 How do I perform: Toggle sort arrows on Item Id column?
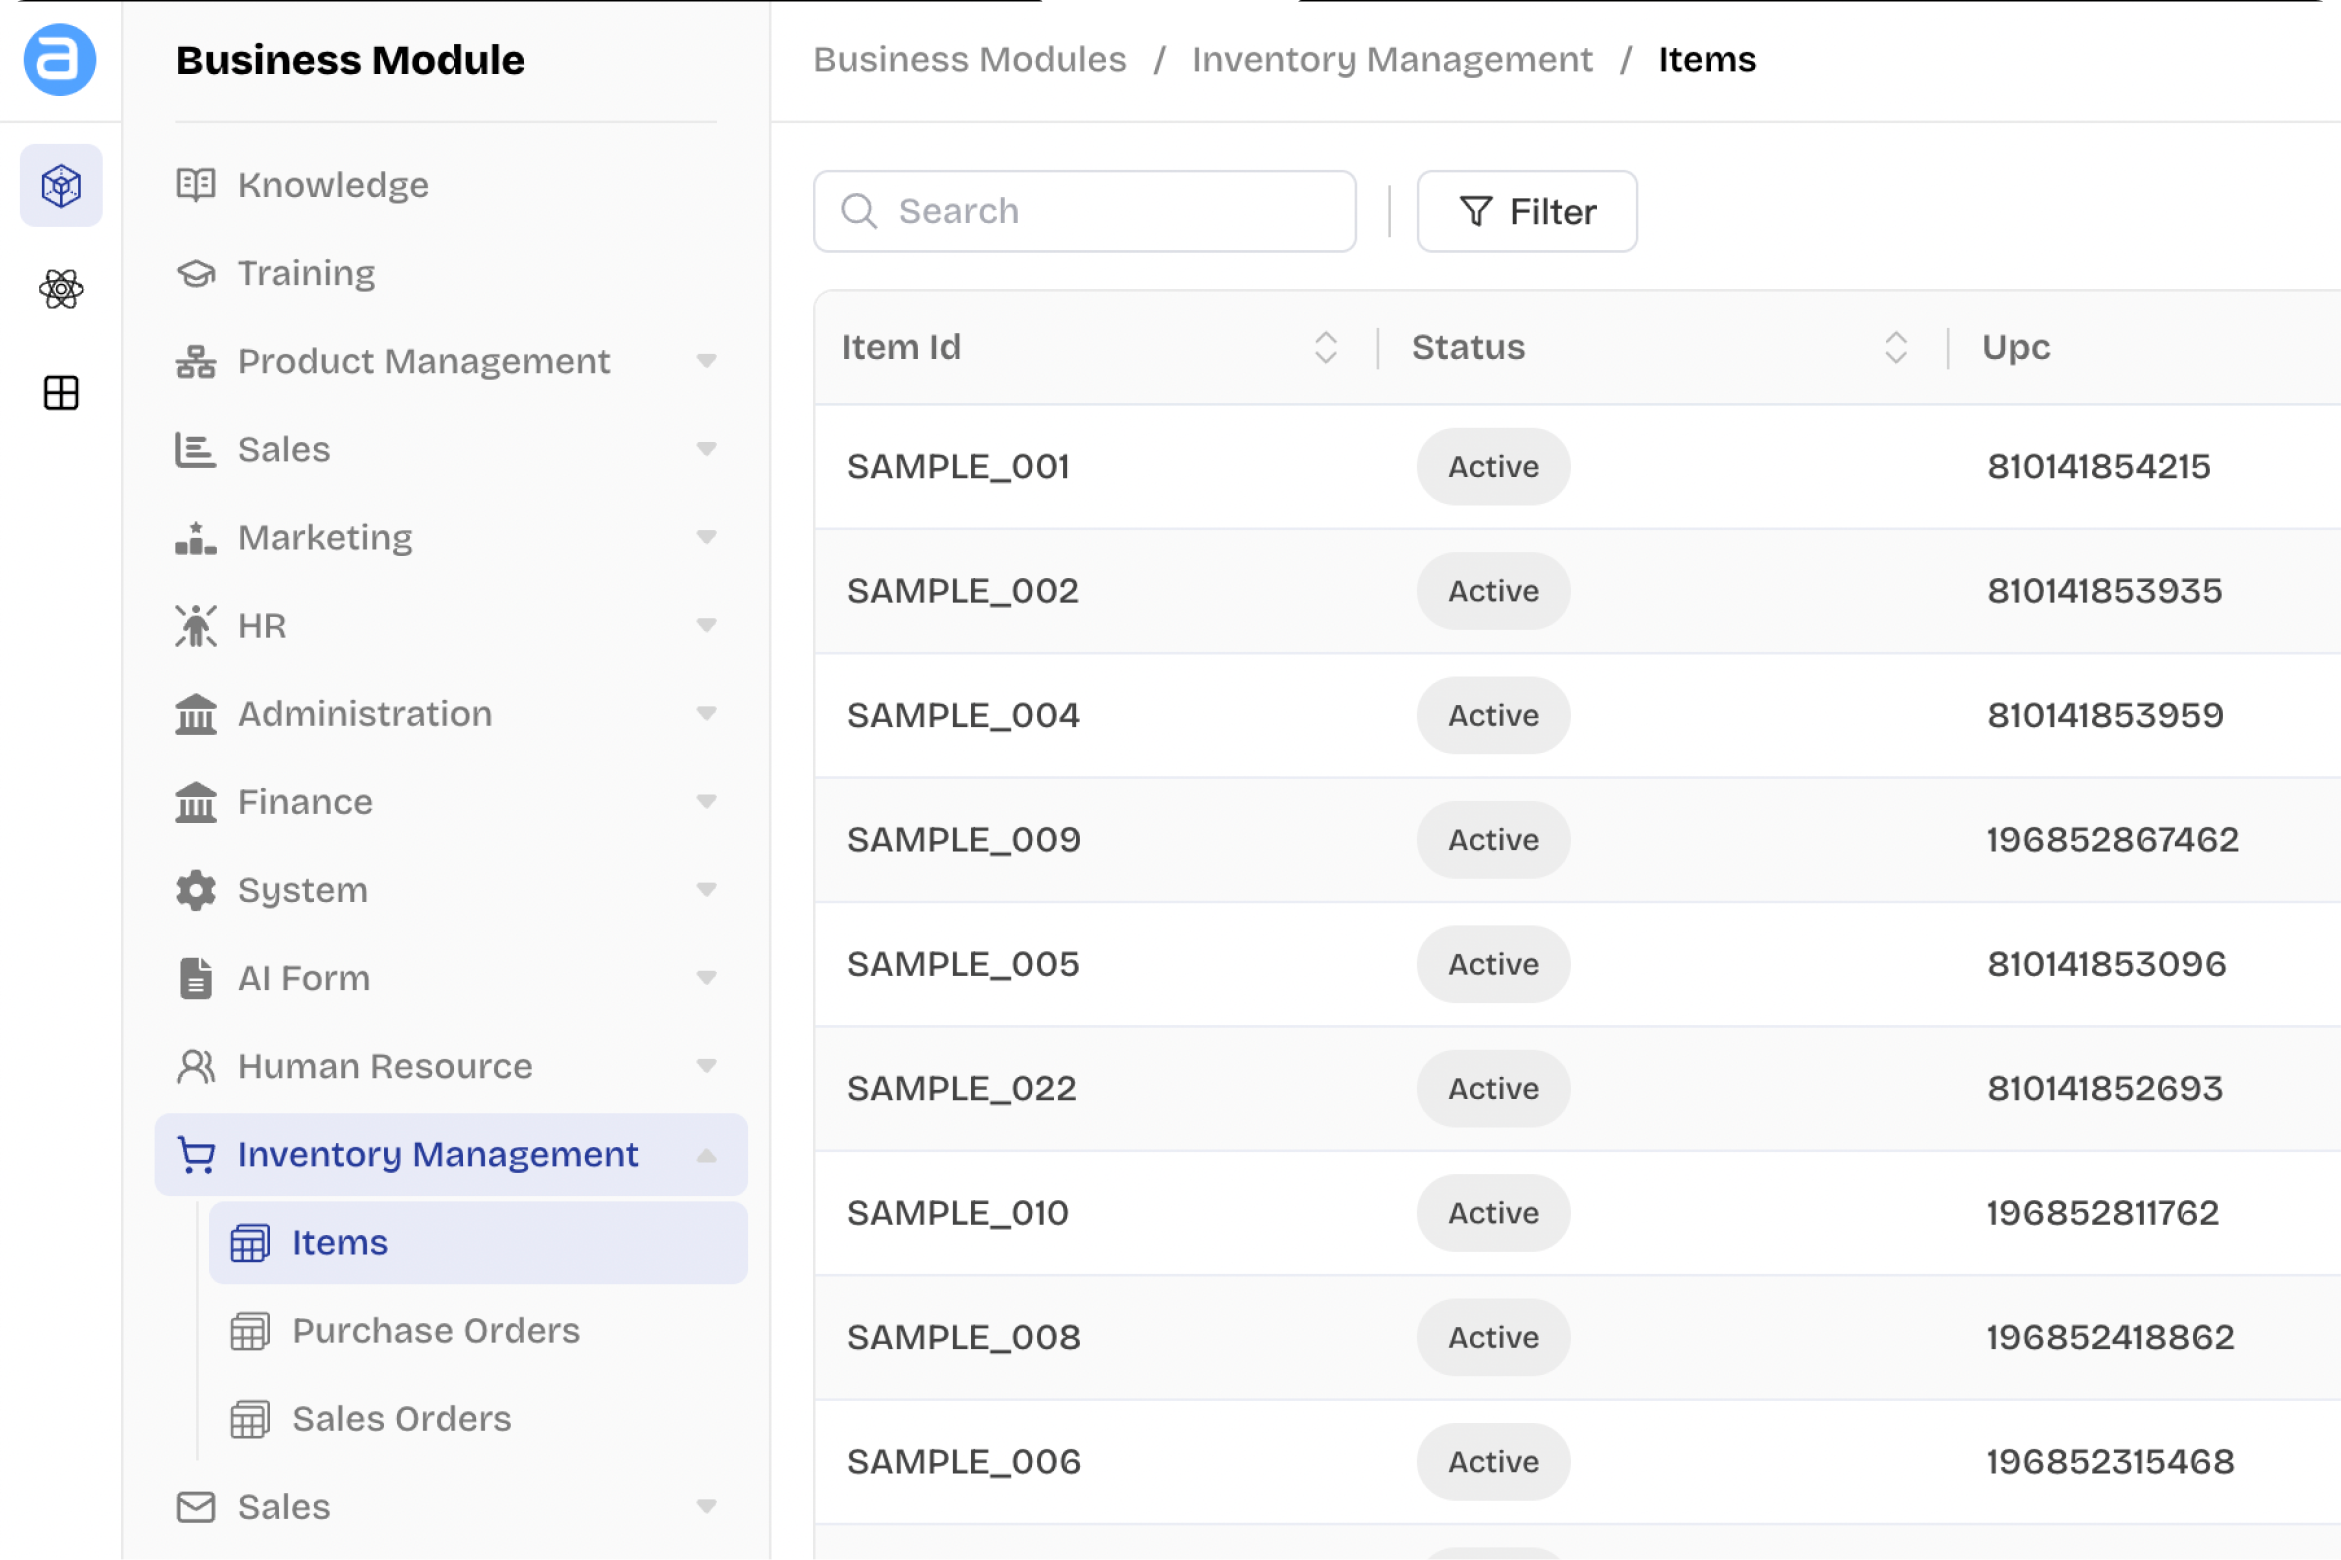(x=1326, y=347)
